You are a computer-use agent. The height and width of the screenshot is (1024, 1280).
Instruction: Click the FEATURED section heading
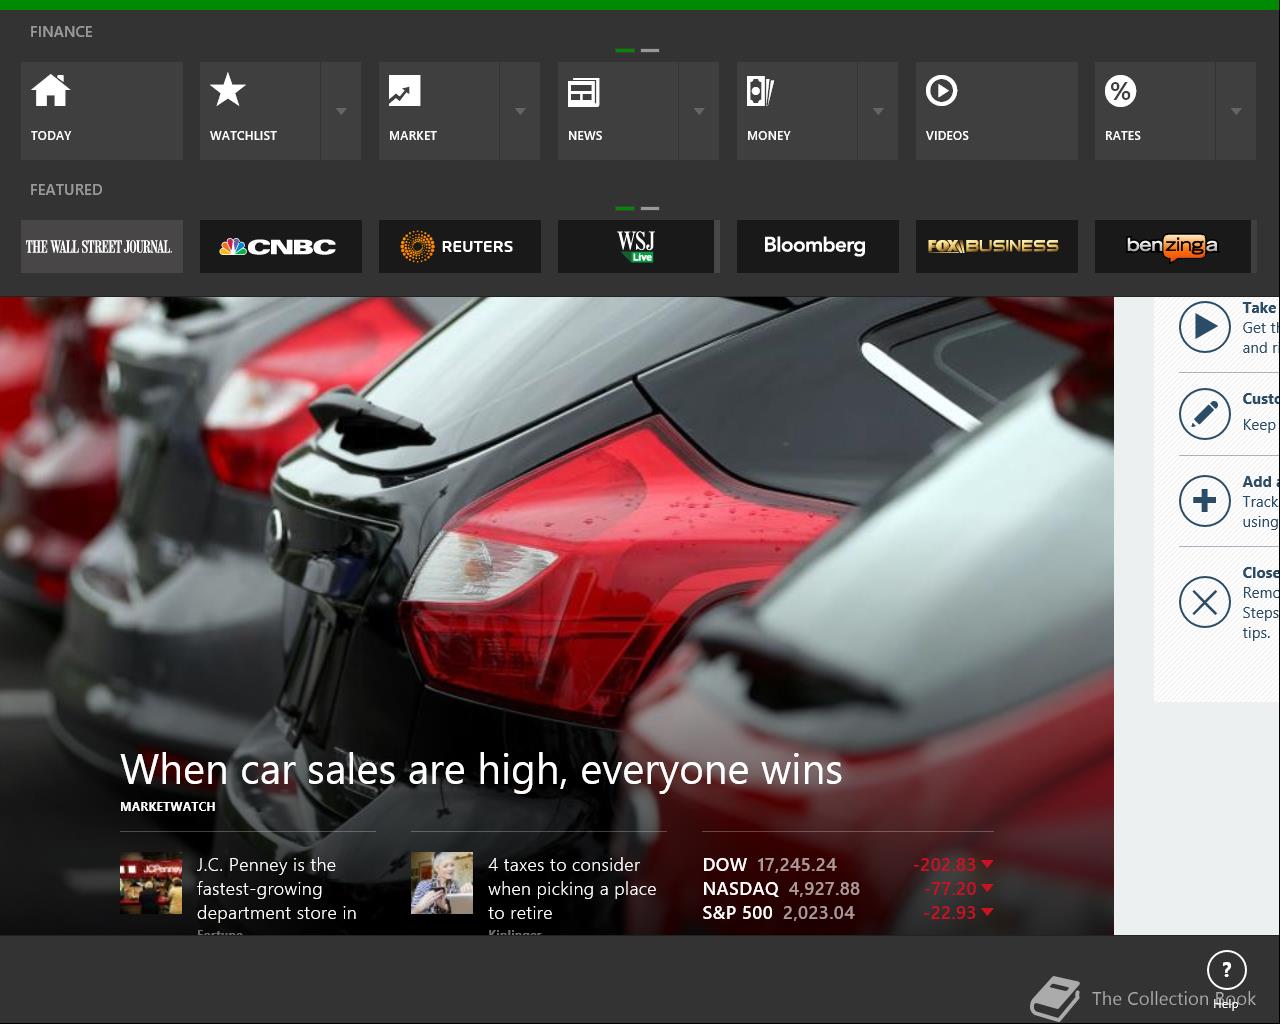coord(66,190)
